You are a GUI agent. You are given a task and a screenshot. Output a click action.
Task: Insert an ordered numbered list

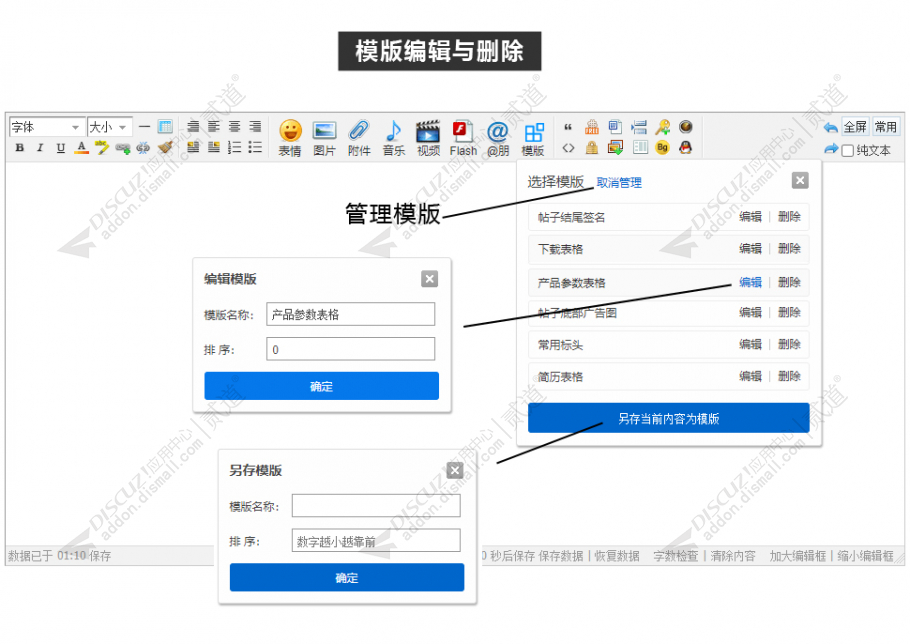tap(234, 147)
